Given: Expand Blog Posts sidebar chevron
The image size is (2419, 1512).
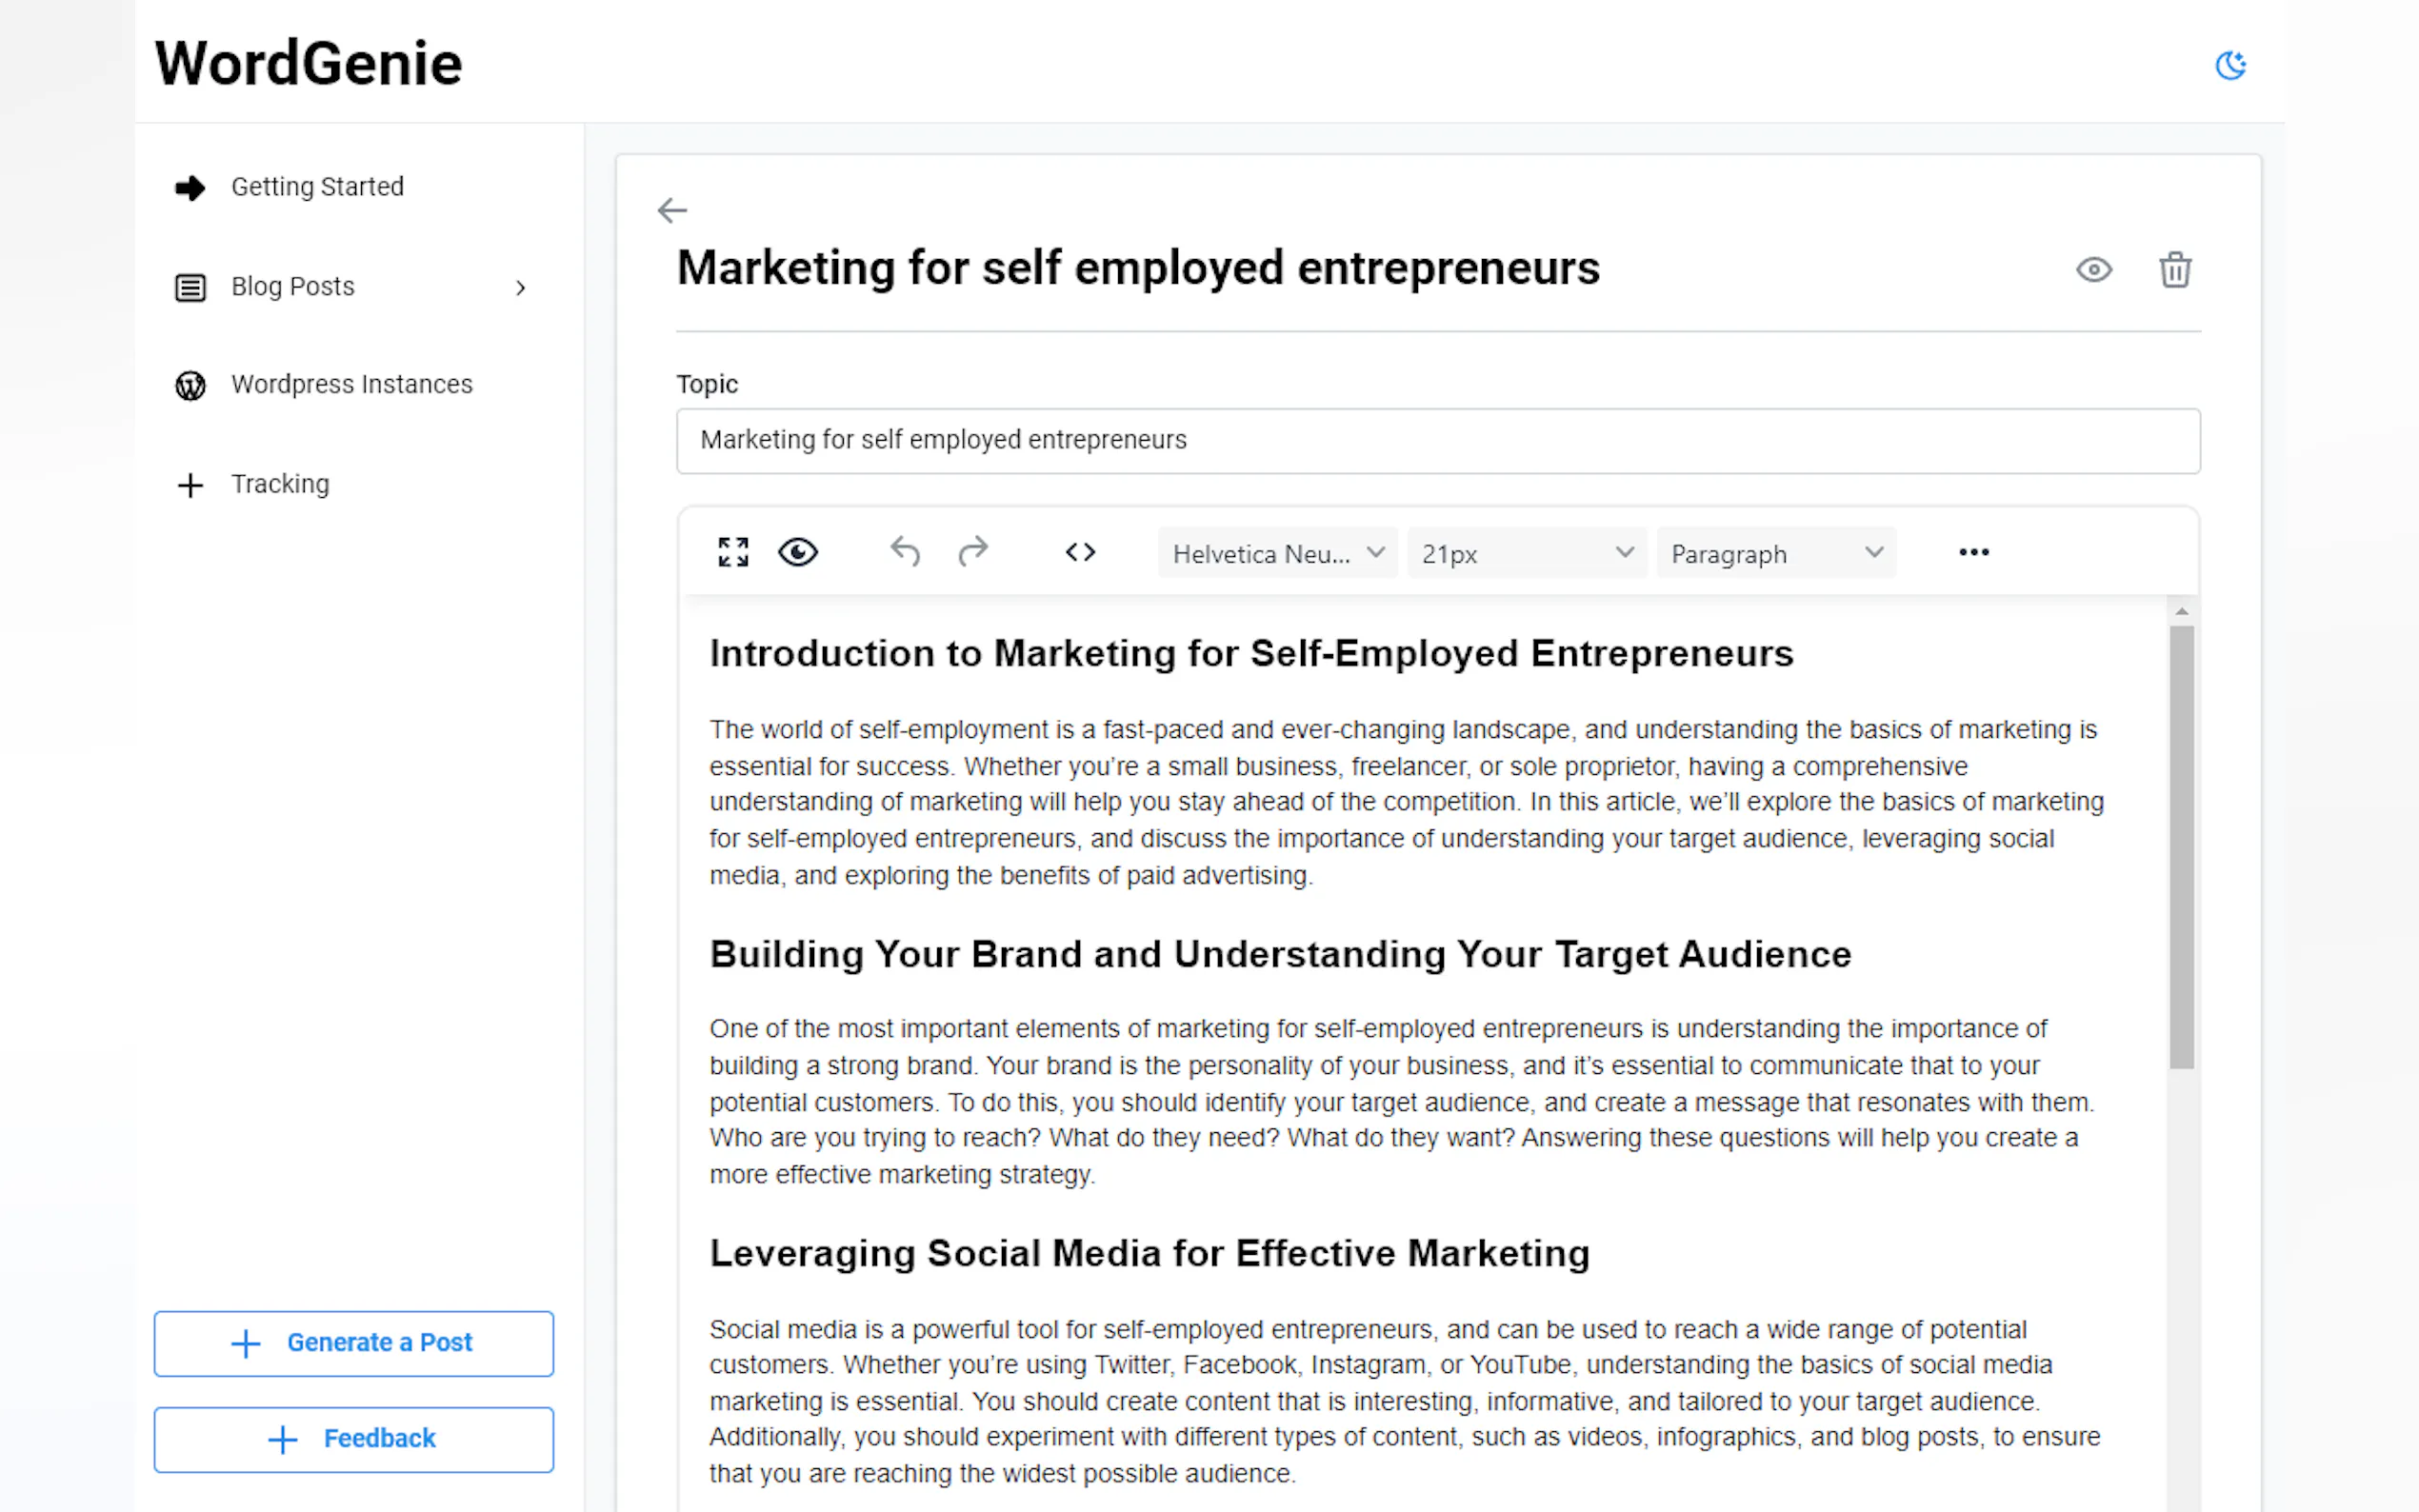Looking at the screenshot, I should coord(520,288).
